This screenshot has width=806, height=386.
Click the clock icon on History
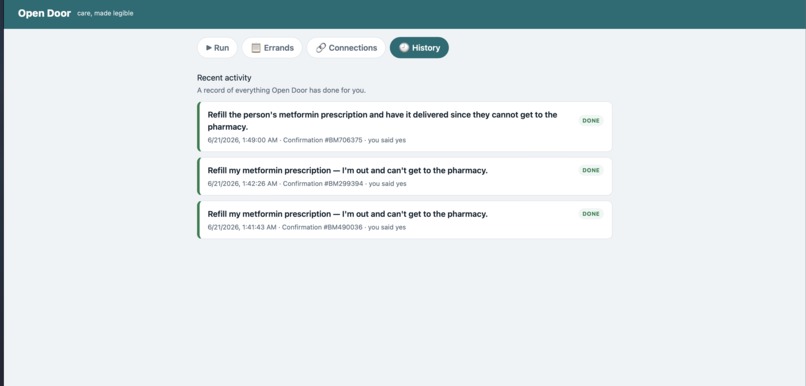pos(404,48)
